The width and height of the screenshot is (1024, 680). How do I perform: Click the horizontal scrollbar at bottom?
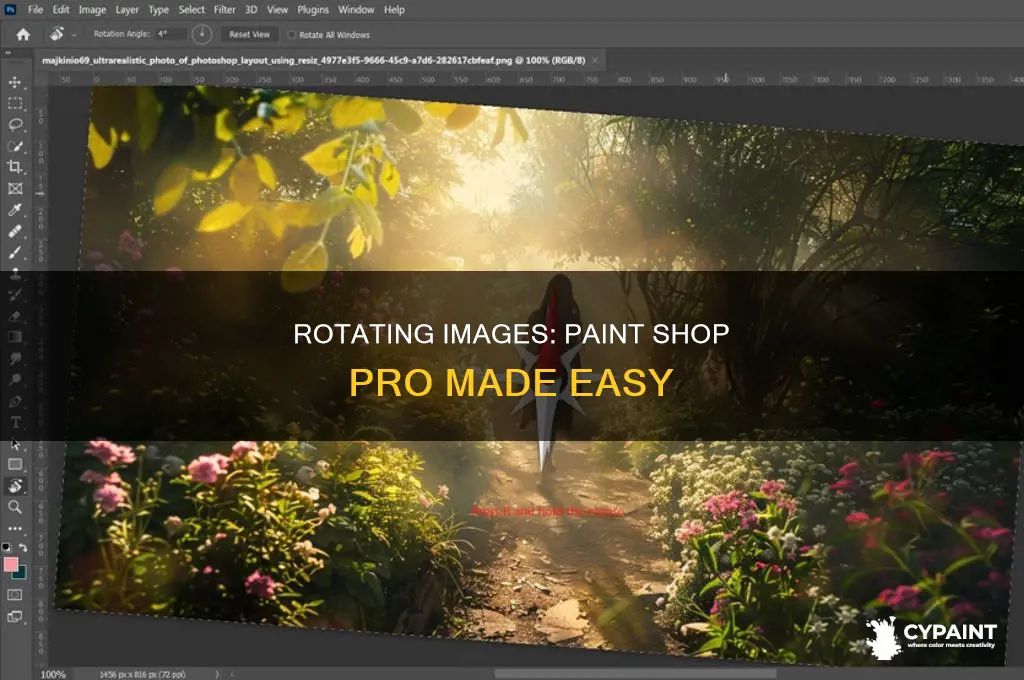click(635, 673)
